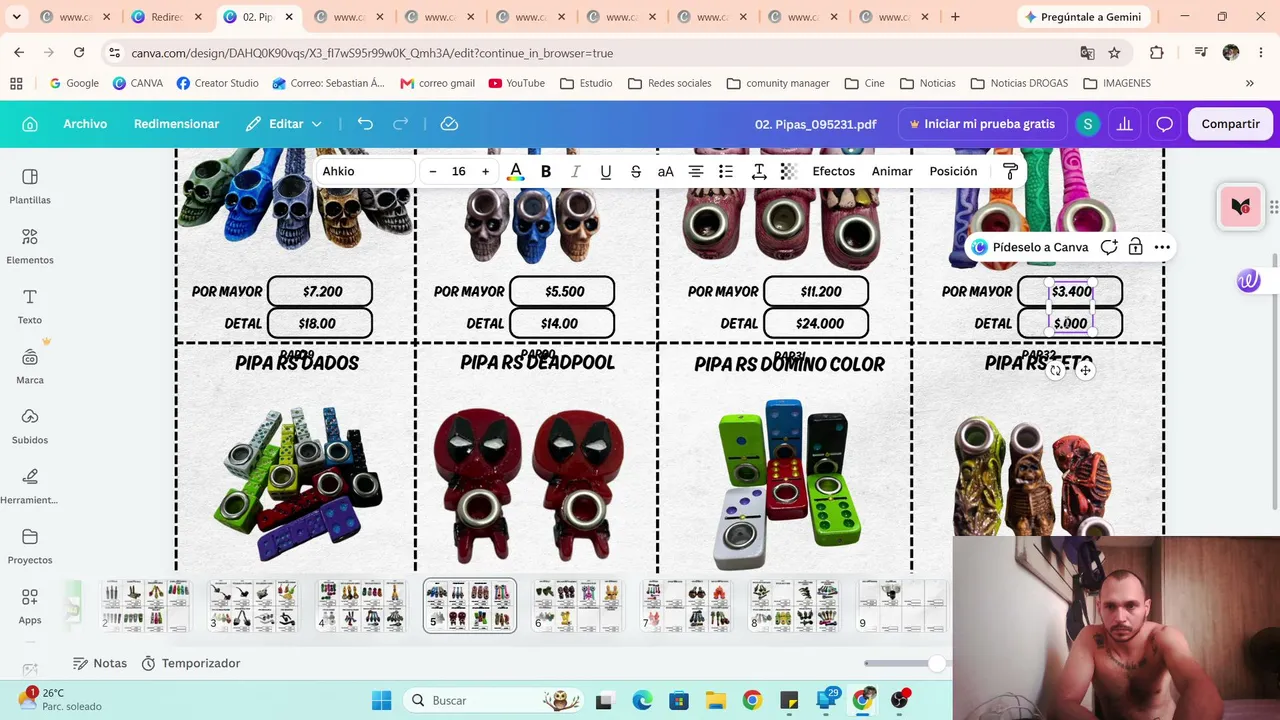Undo the last action
The height and width of the screenshot is (720, 1280).
tap(365, 124)
